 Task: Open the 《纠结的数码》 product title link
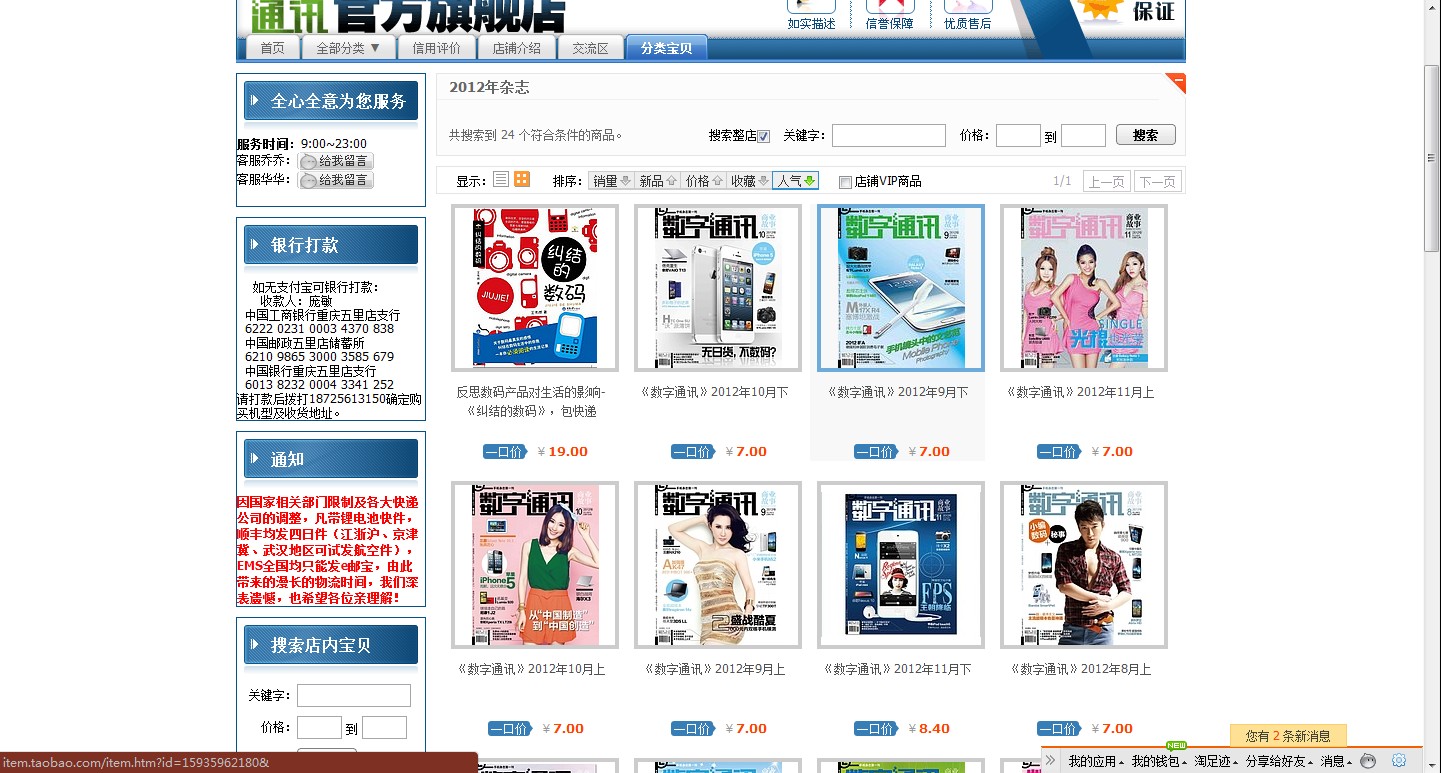(x=531, y=402)
